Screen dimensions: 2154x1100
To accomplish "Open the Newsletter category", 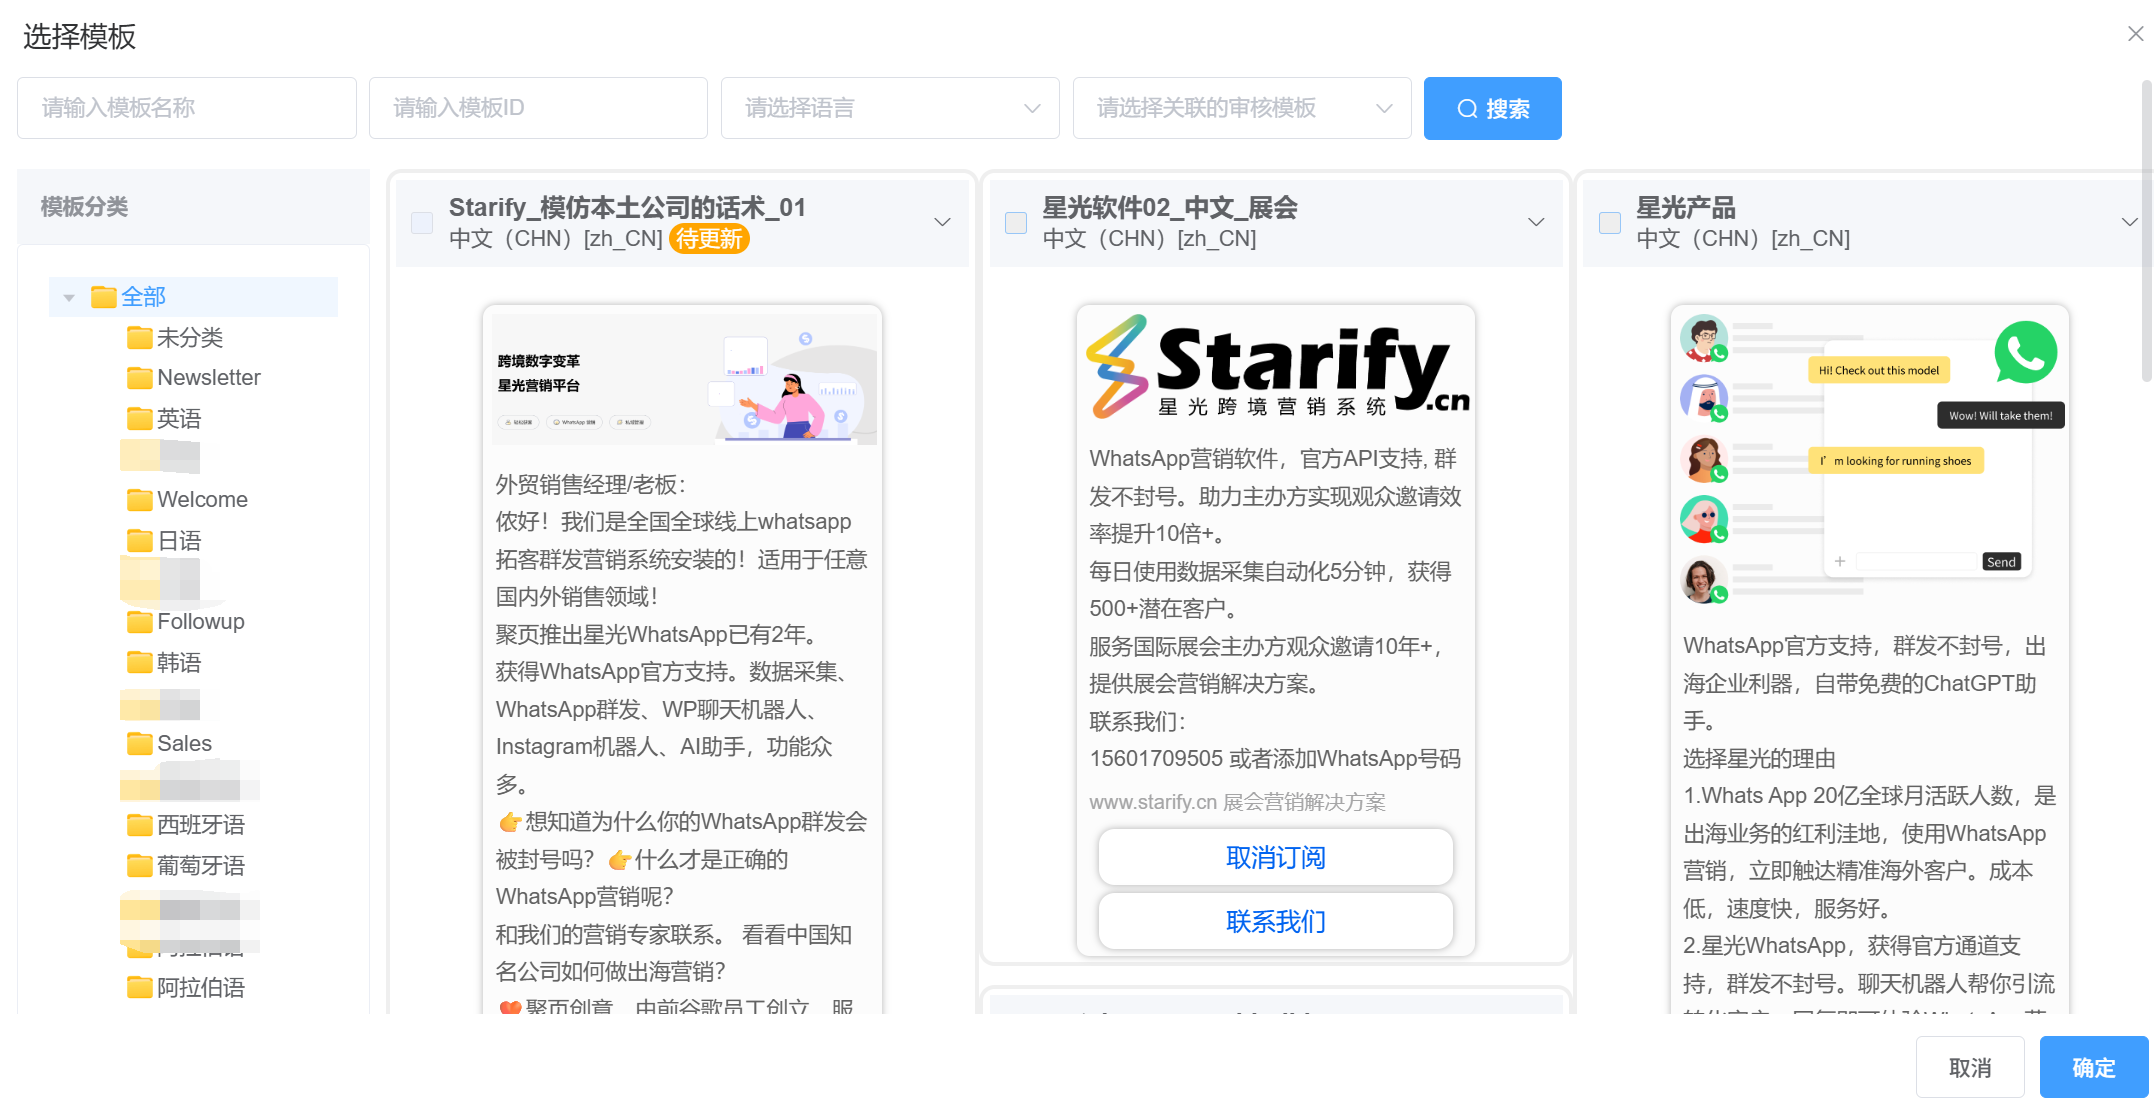I will point(209,378).
